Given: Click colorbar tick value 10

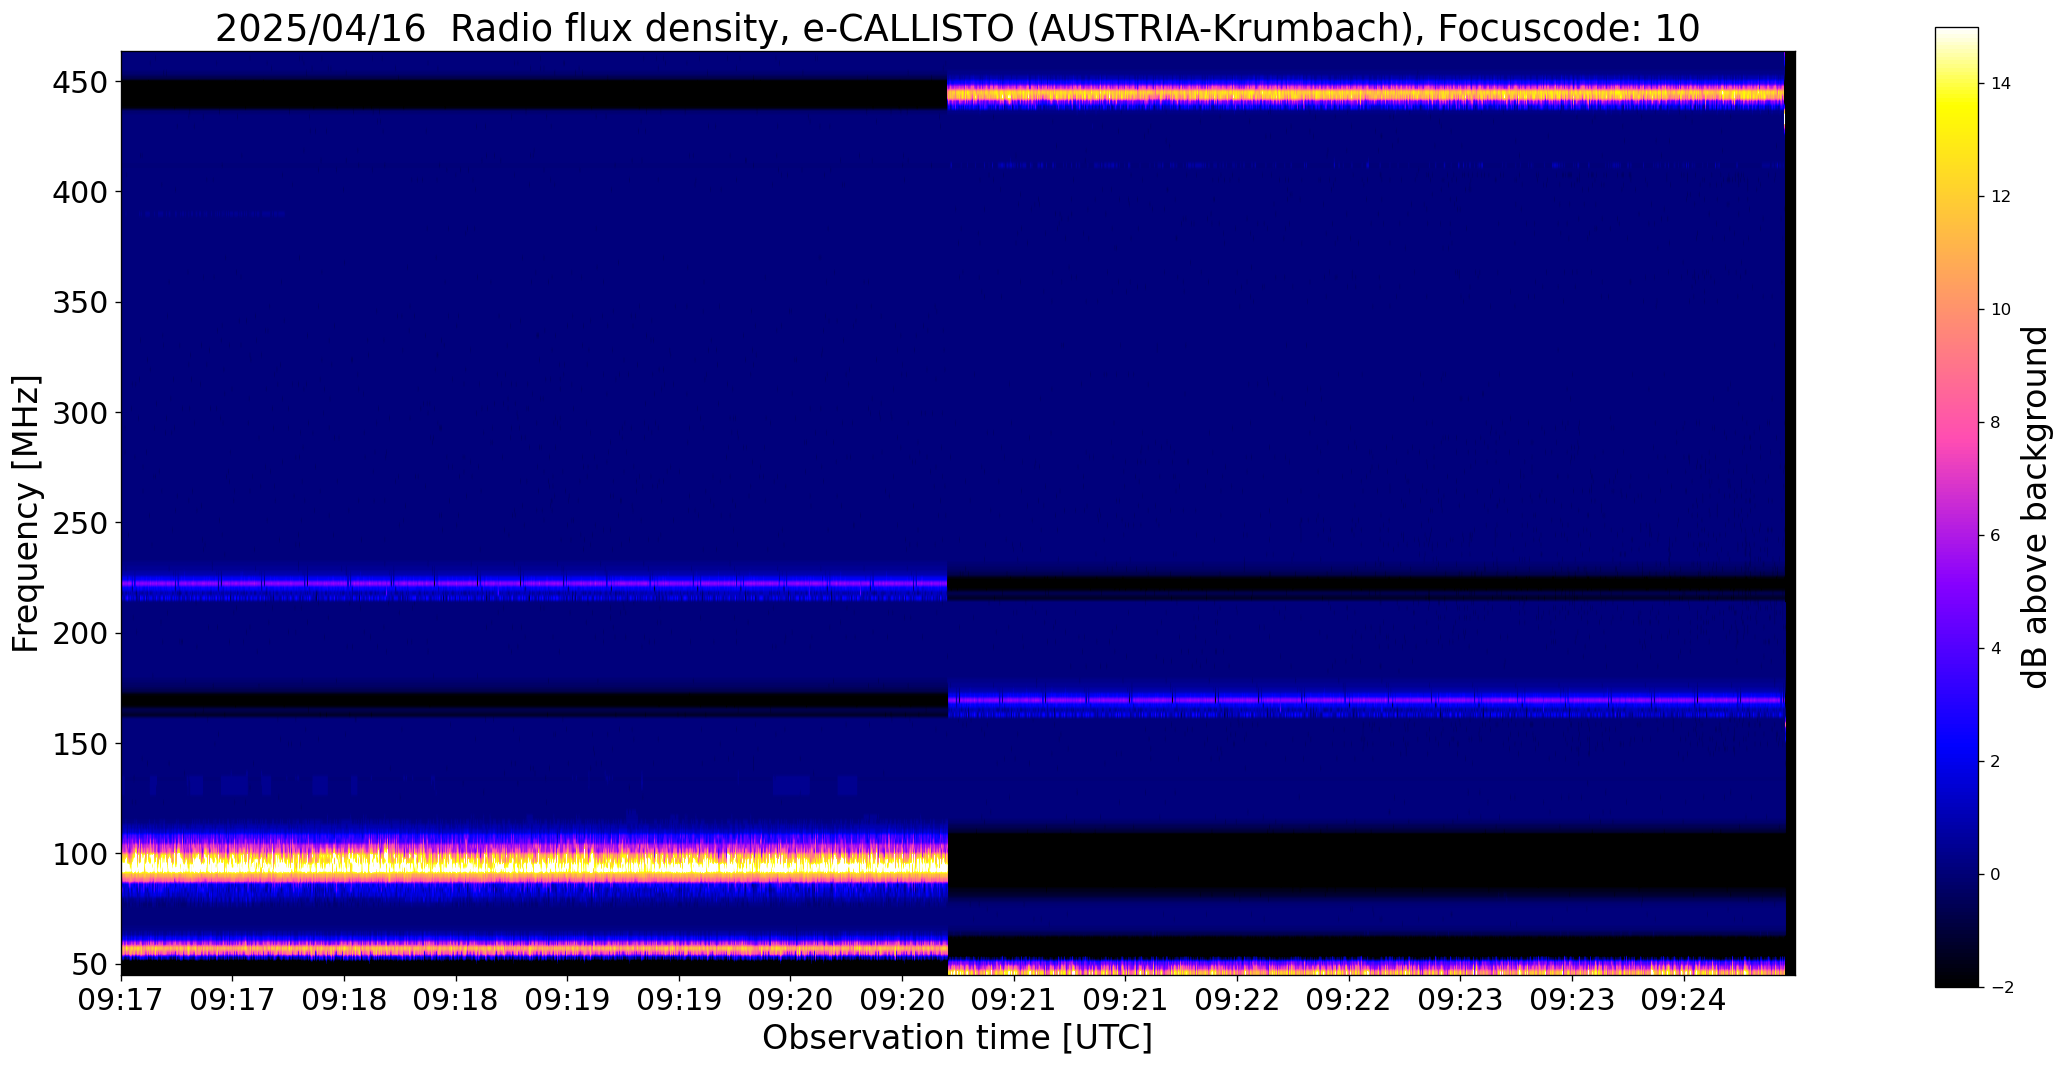Looking at the screenshot, I should [x=2001, y=310].
